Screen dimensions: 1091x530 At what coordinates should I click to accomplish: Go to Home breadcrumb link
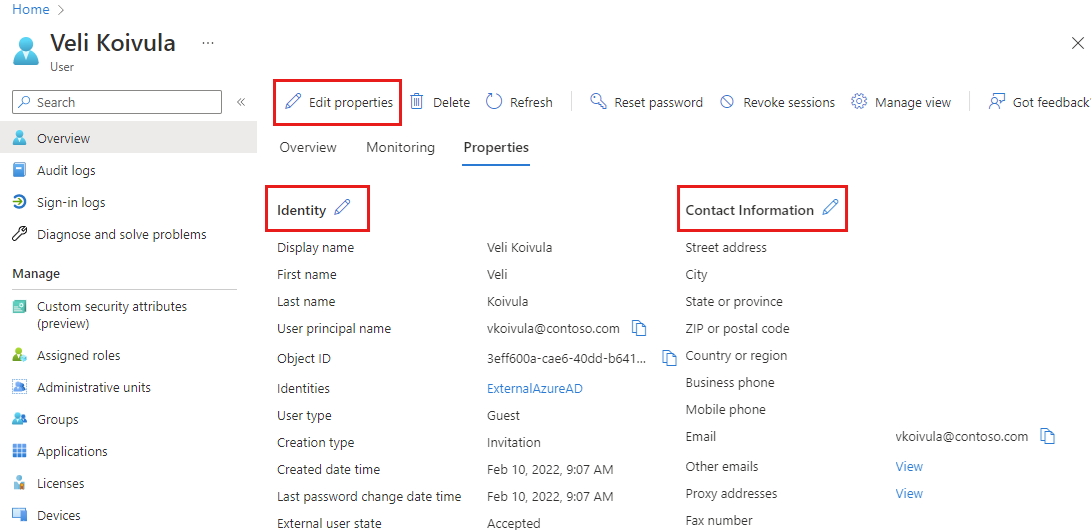pyautogui.click(x=30, y=9)
